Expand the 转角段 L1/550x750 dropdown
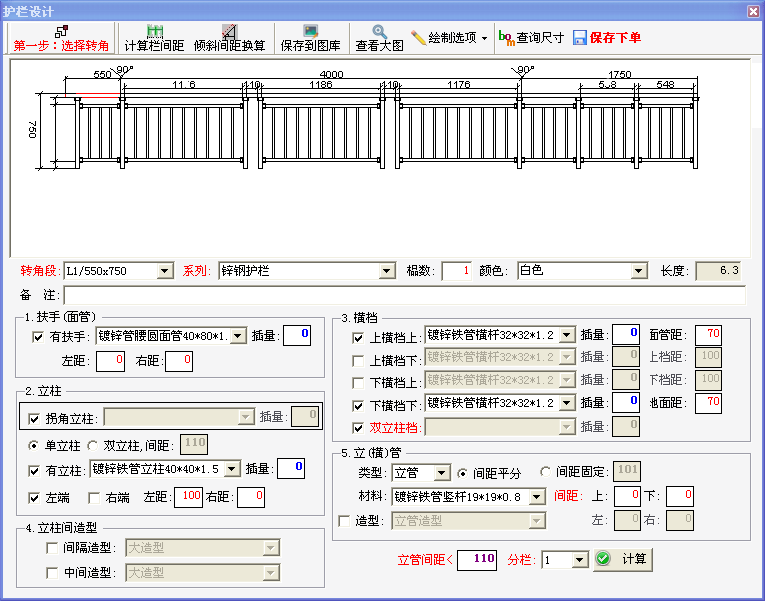This screenshot has width=765, height=601. (x=166, y=271)
